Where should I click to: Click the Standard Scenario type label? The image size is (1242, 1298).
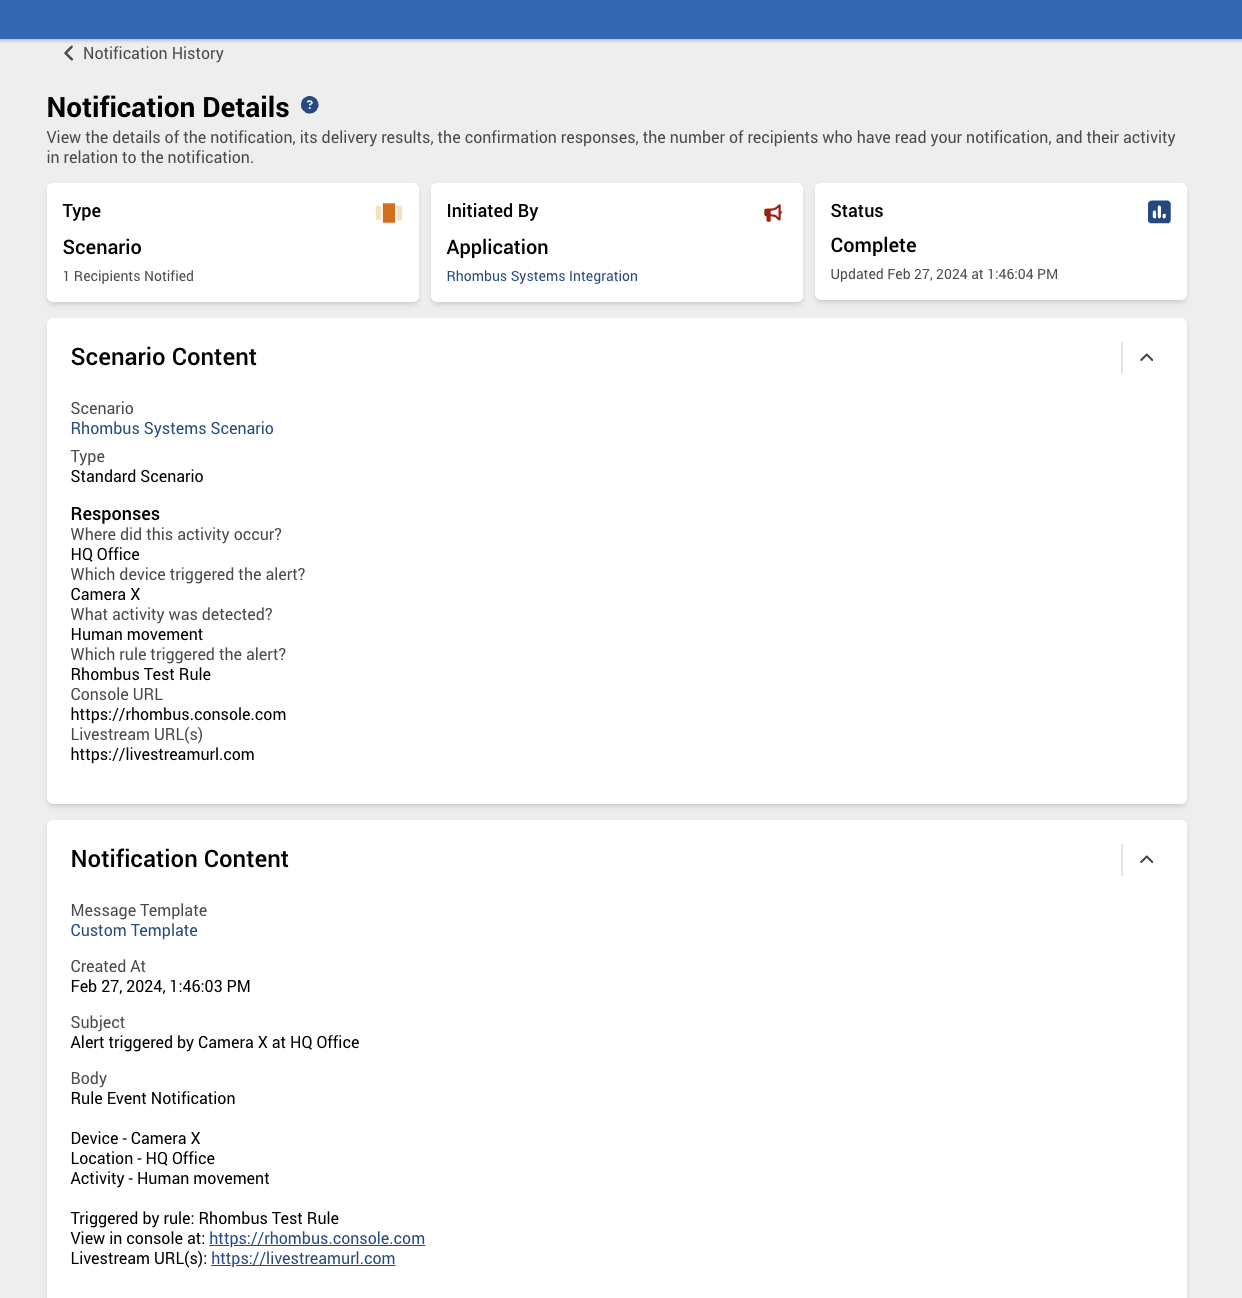(x=136, y=476)
